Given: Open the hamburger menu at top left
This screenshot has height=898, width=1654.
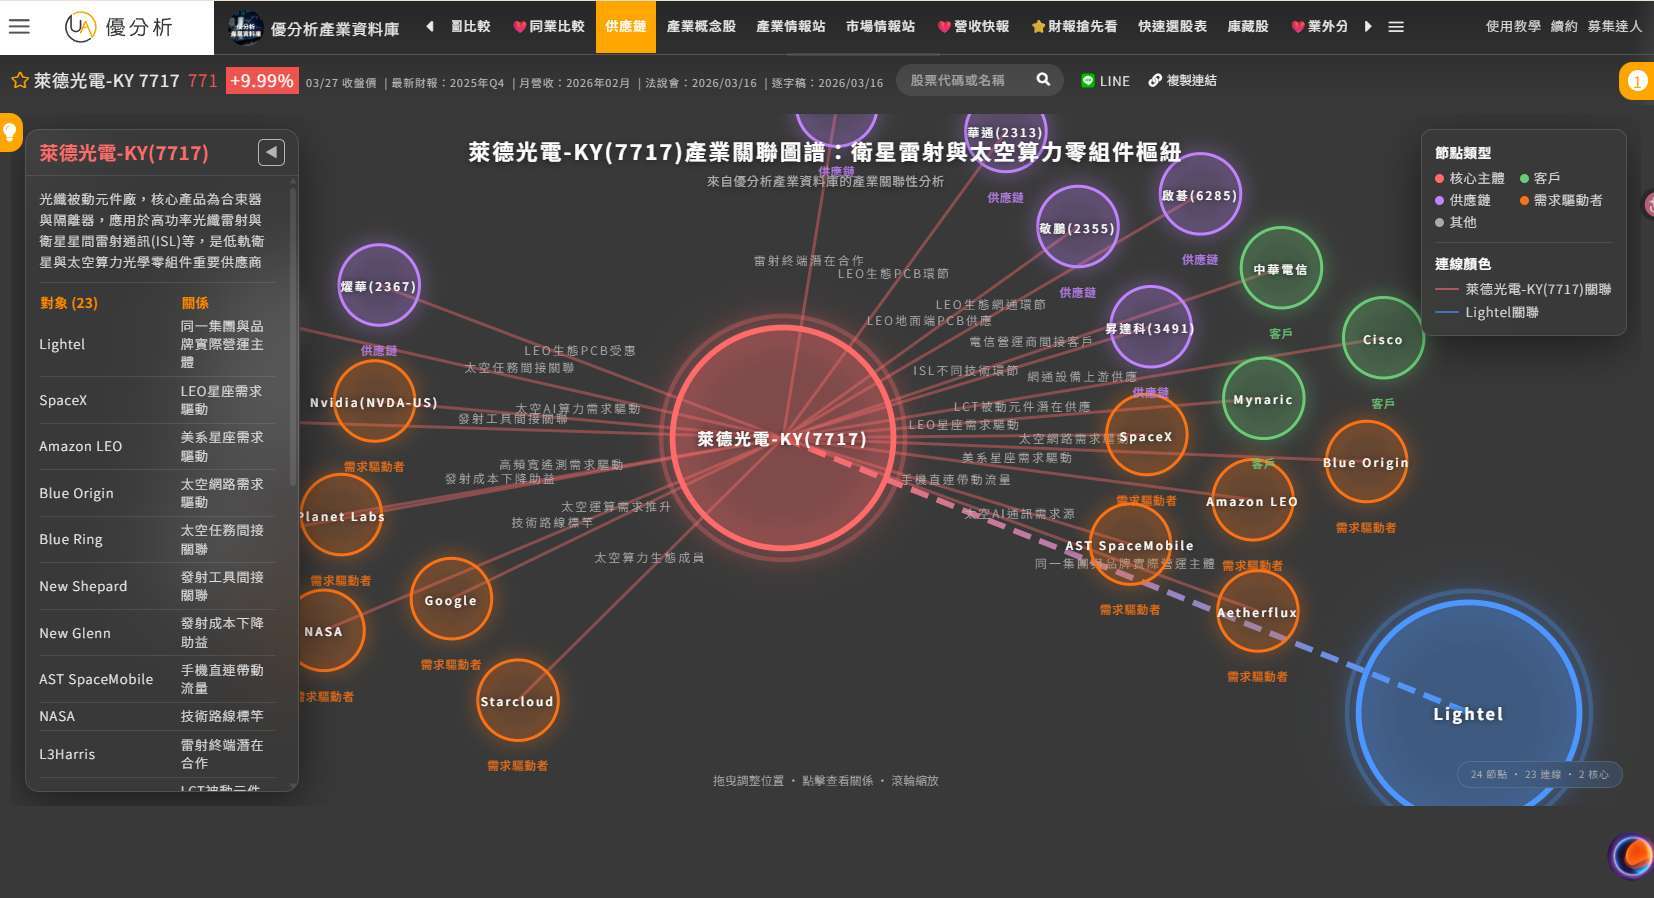Looking at the screenshot, I should coord(19,26).
